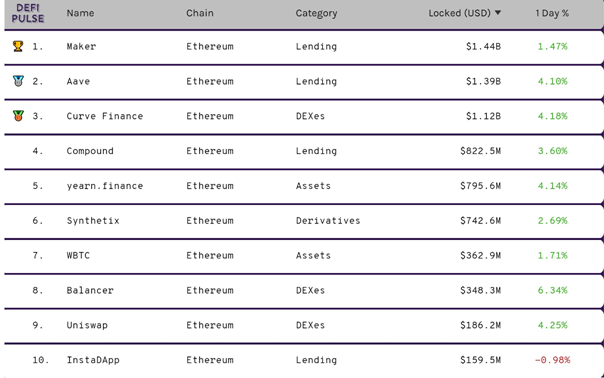Click the silver medal icon beside Aave

click(18, 81)
